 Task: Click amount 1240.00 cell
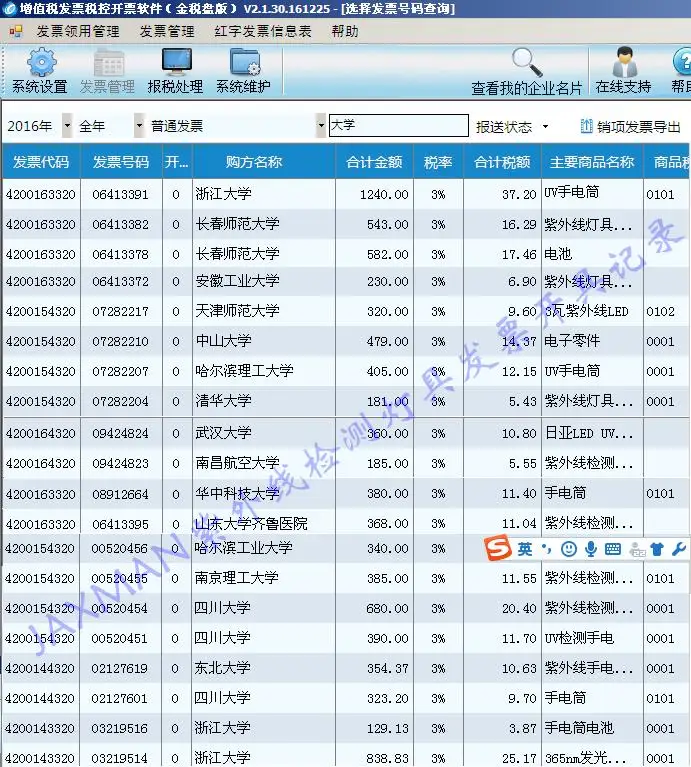(x=375, y=194)
